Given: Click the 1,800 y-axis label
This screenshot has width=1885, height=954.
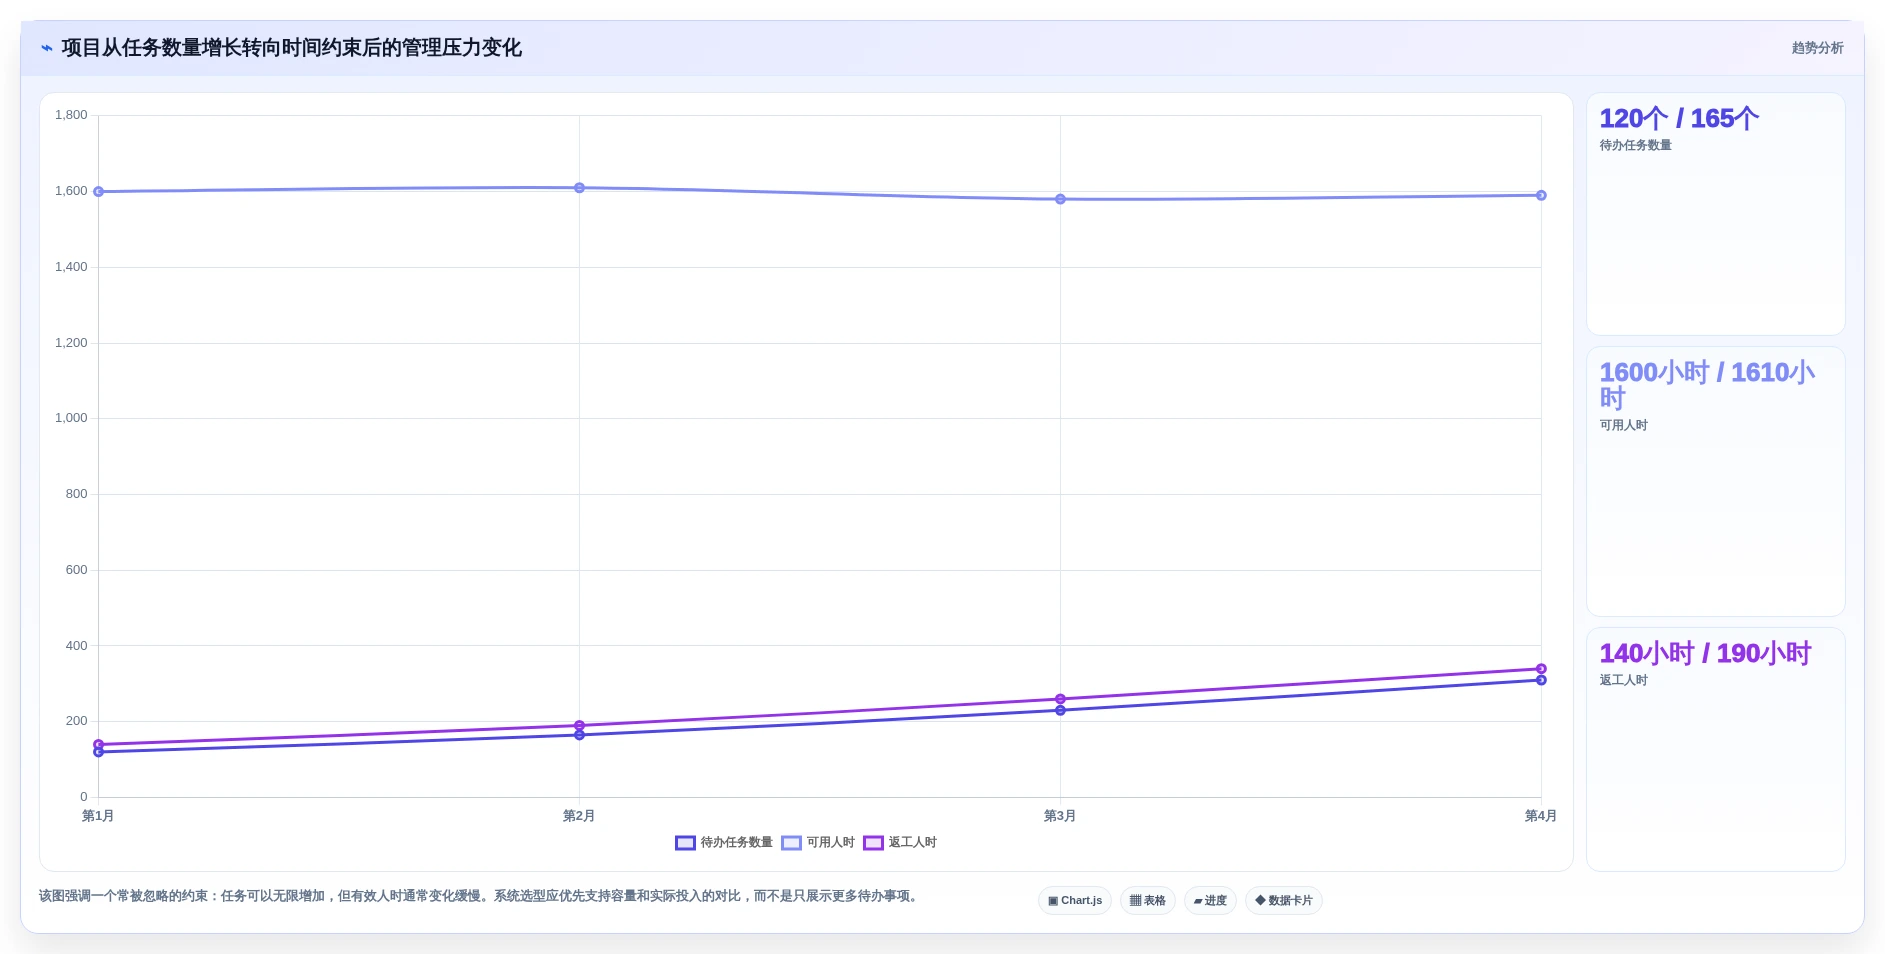Looking at the screenshot, I should click(x=71, y=115).
